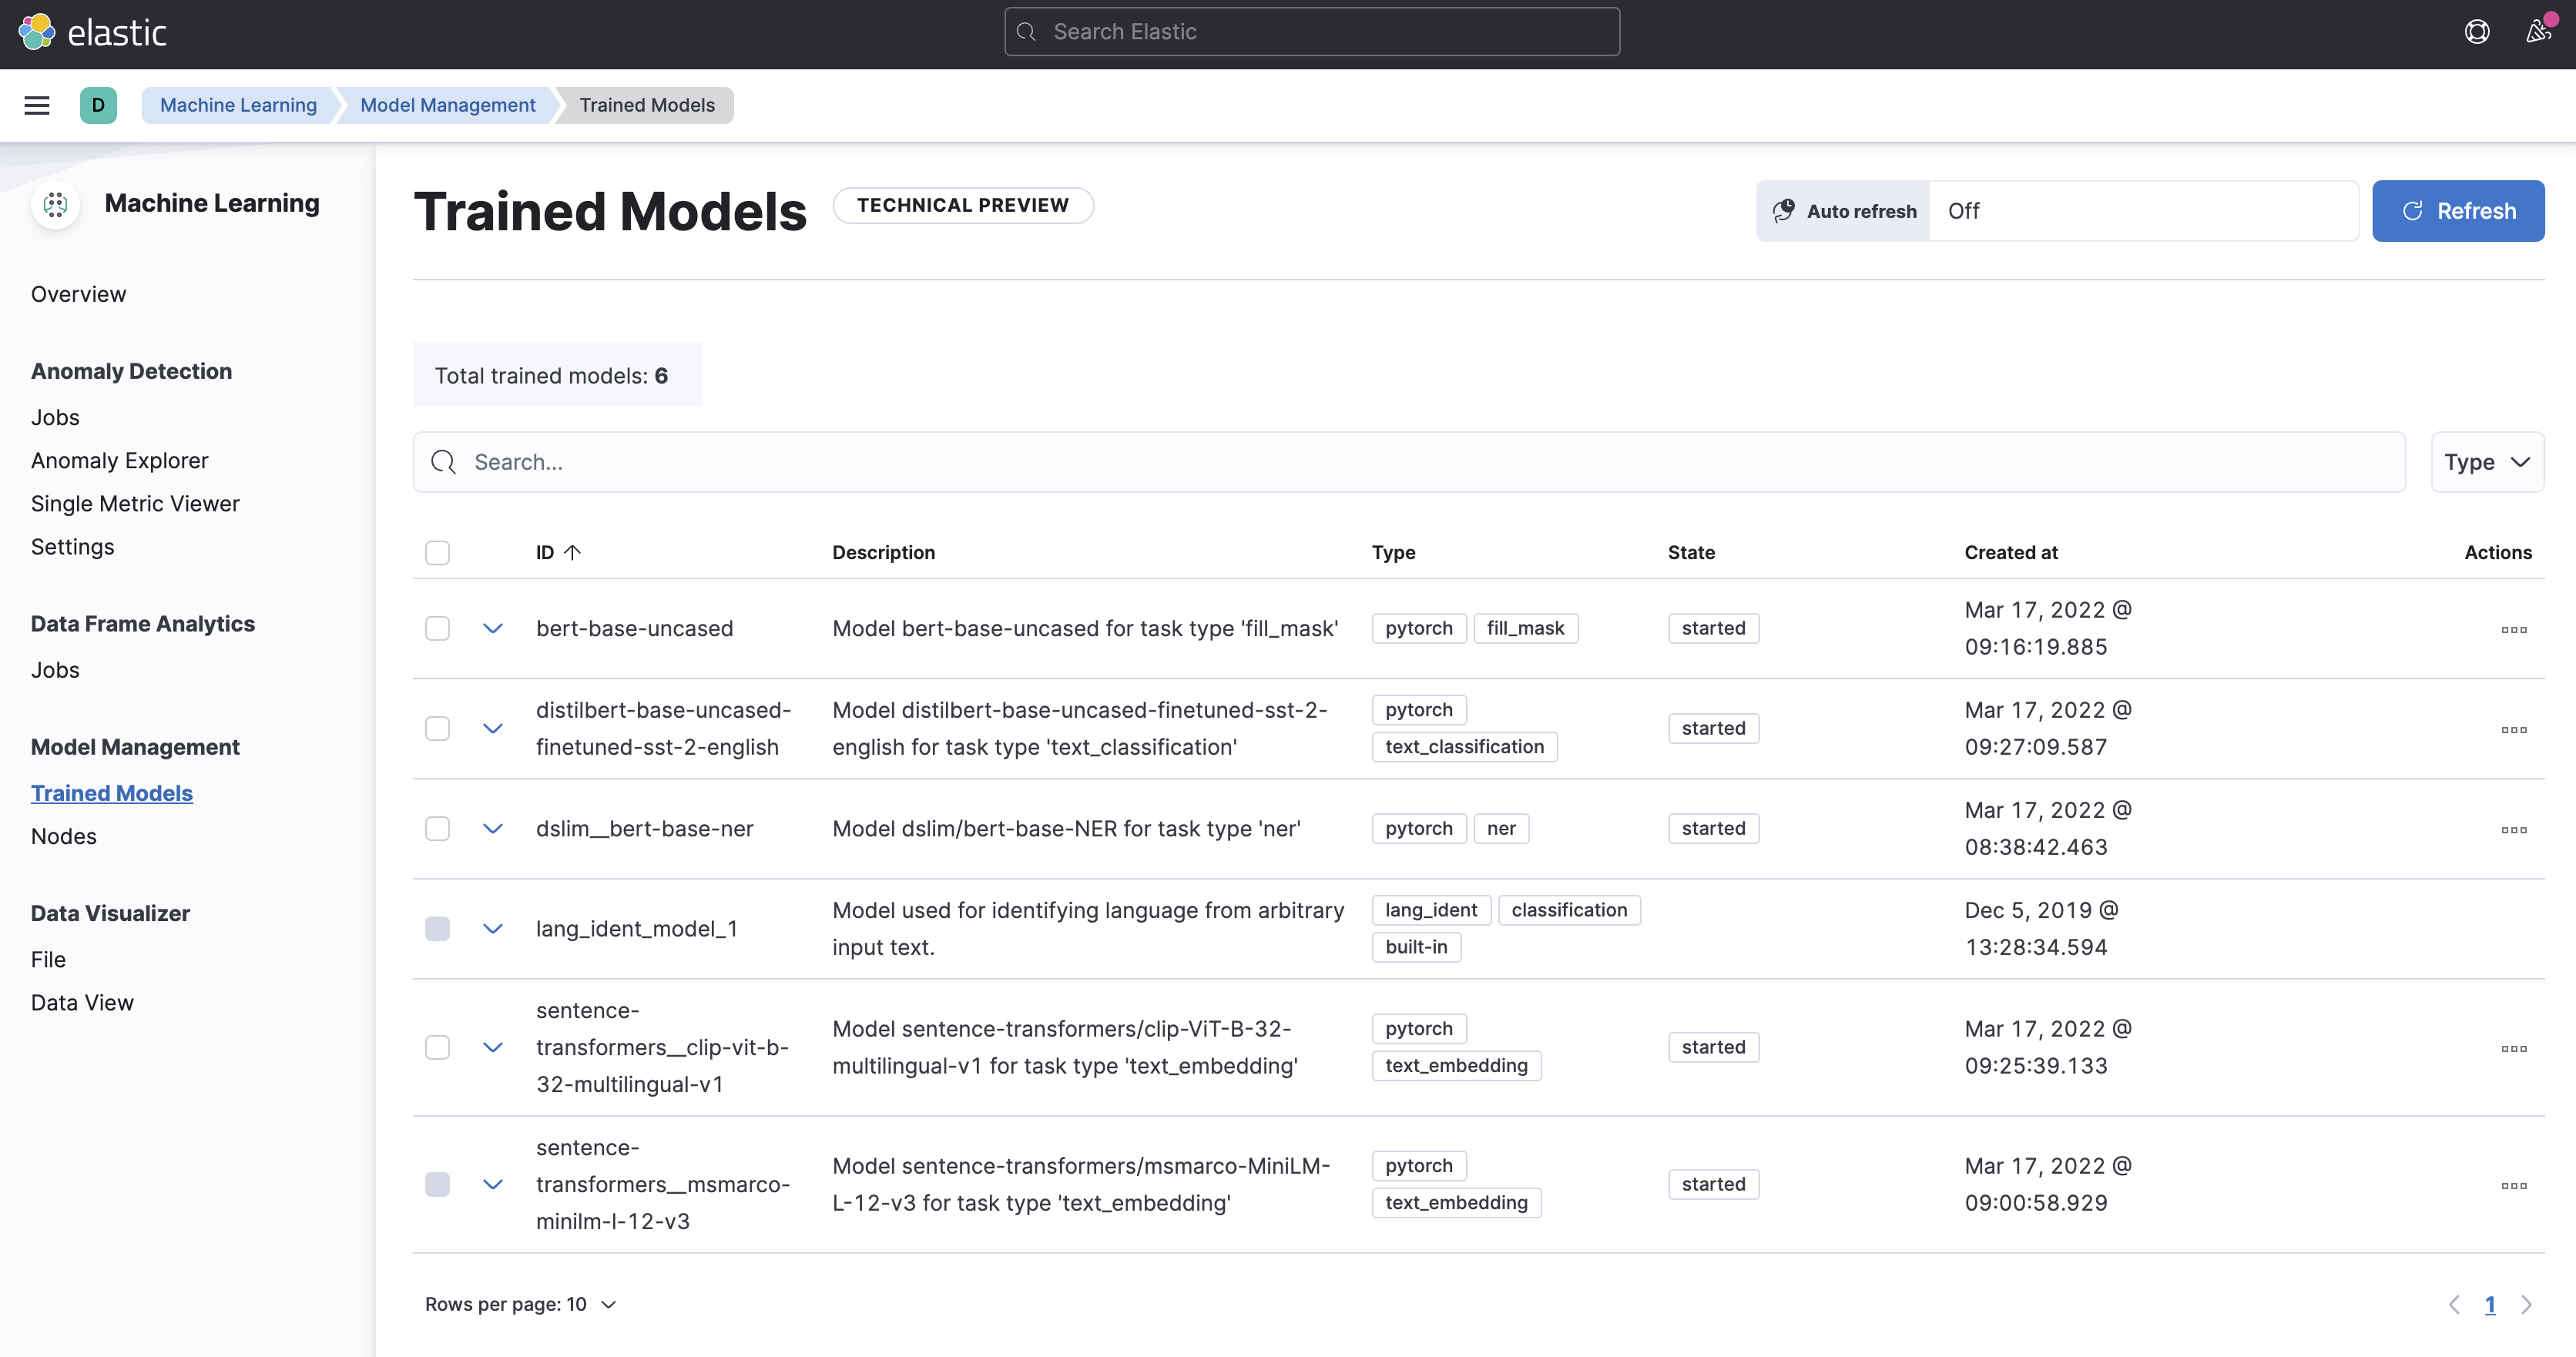The height and width of the screenshot is (1357, 2576).
Task: Click the D space avatar
Action: click(x=98, y=105)
